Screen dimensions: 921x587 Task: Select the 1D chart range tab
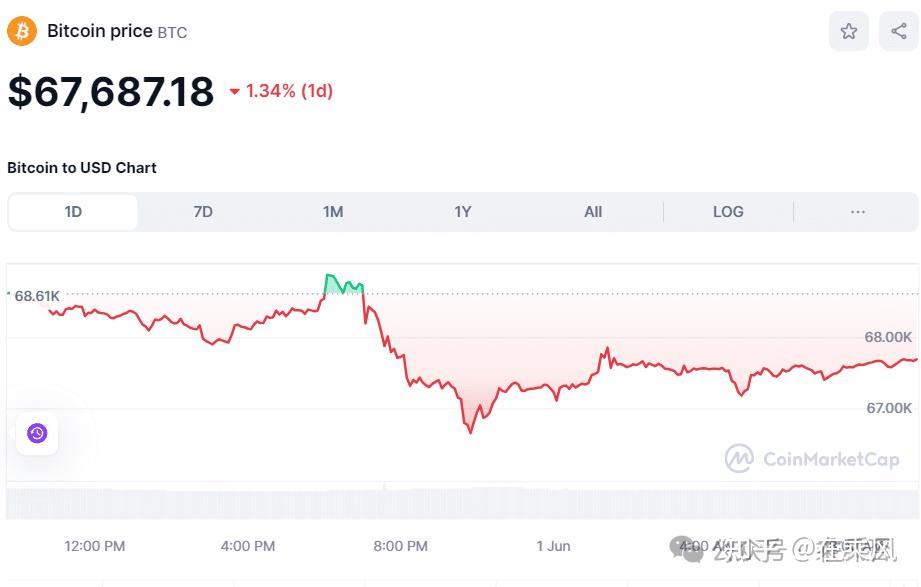73,212
